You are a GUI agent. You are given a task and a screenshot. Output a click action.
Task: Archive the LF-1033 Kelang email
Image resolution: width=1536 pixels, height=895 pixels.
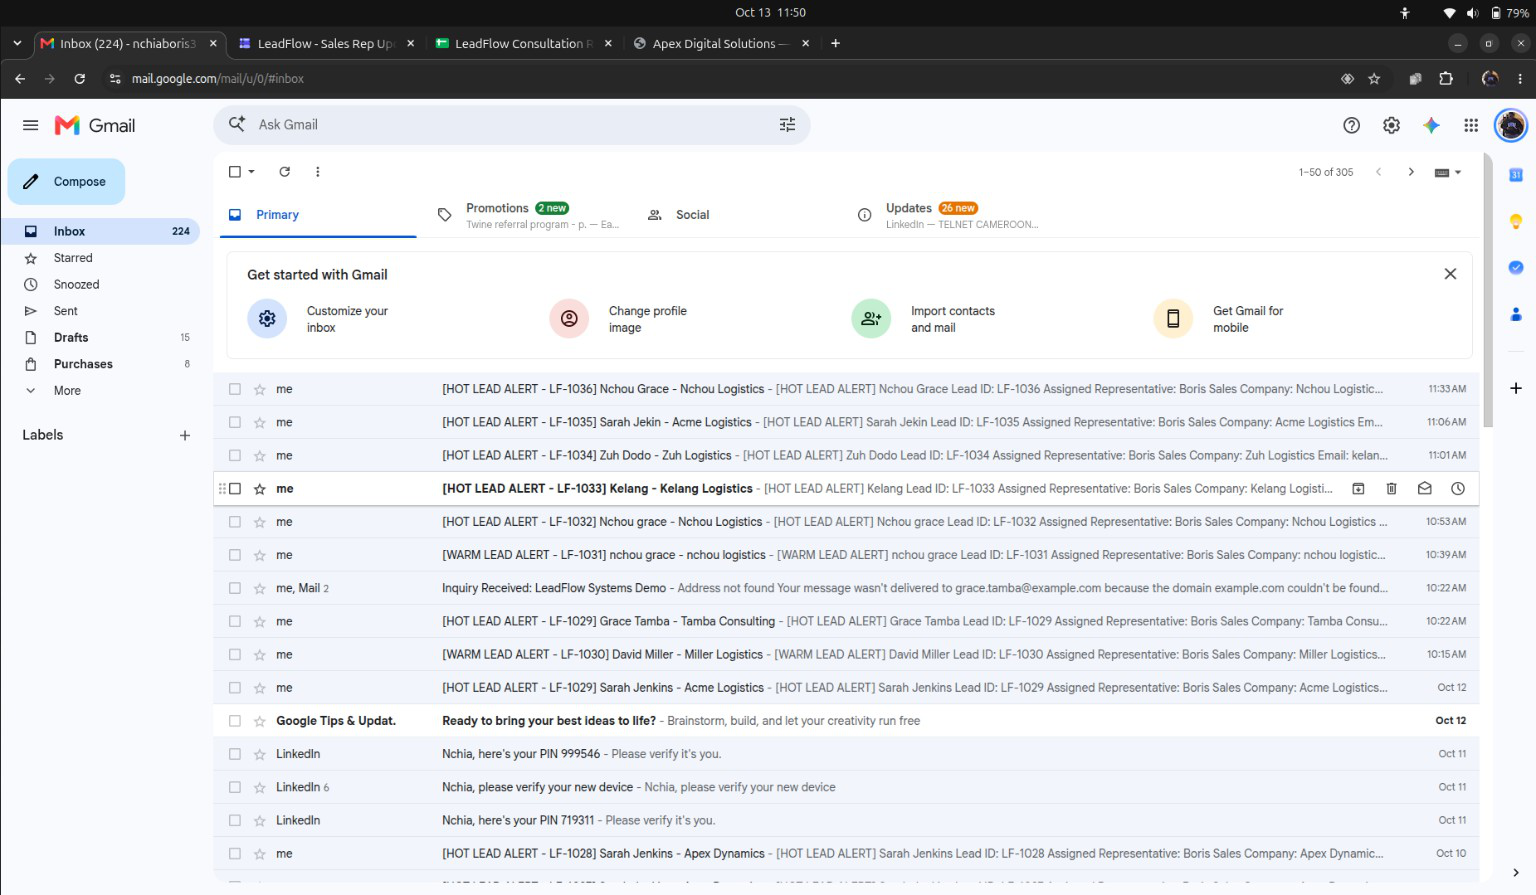(x=1358, y=489)
